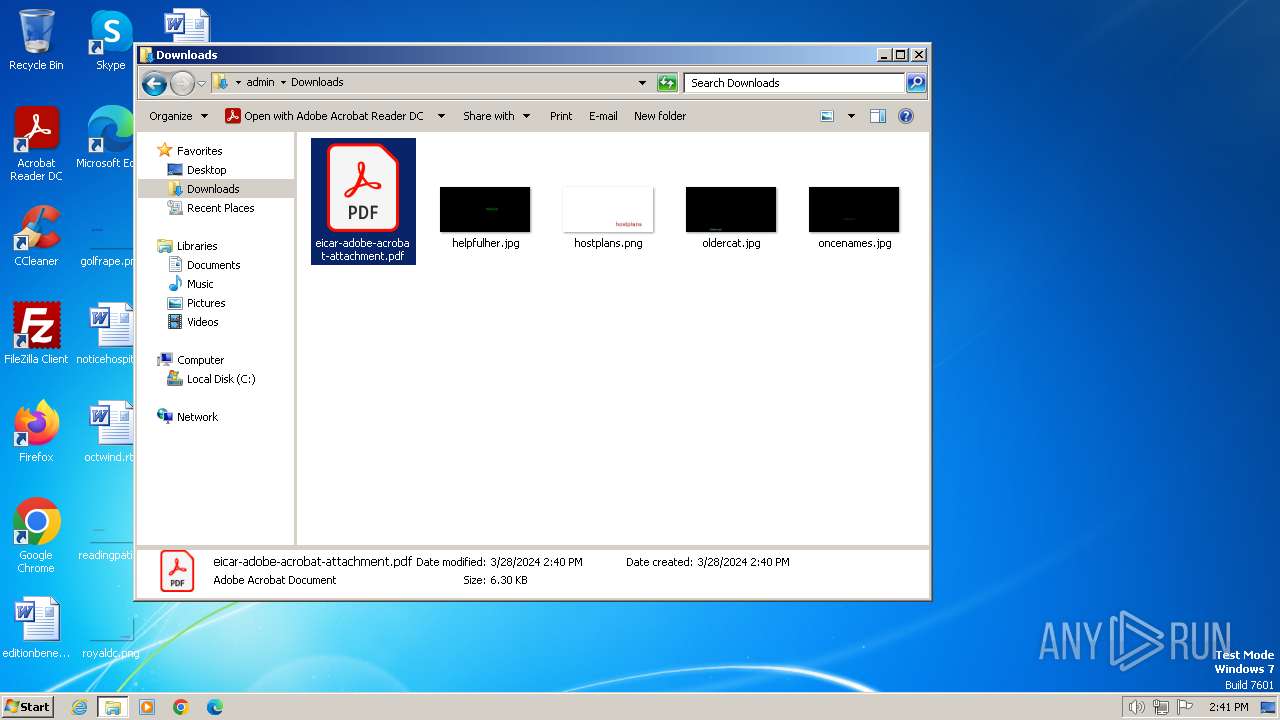Toggle the preview pane icon

pyautogui.click(x=878, y=116)
